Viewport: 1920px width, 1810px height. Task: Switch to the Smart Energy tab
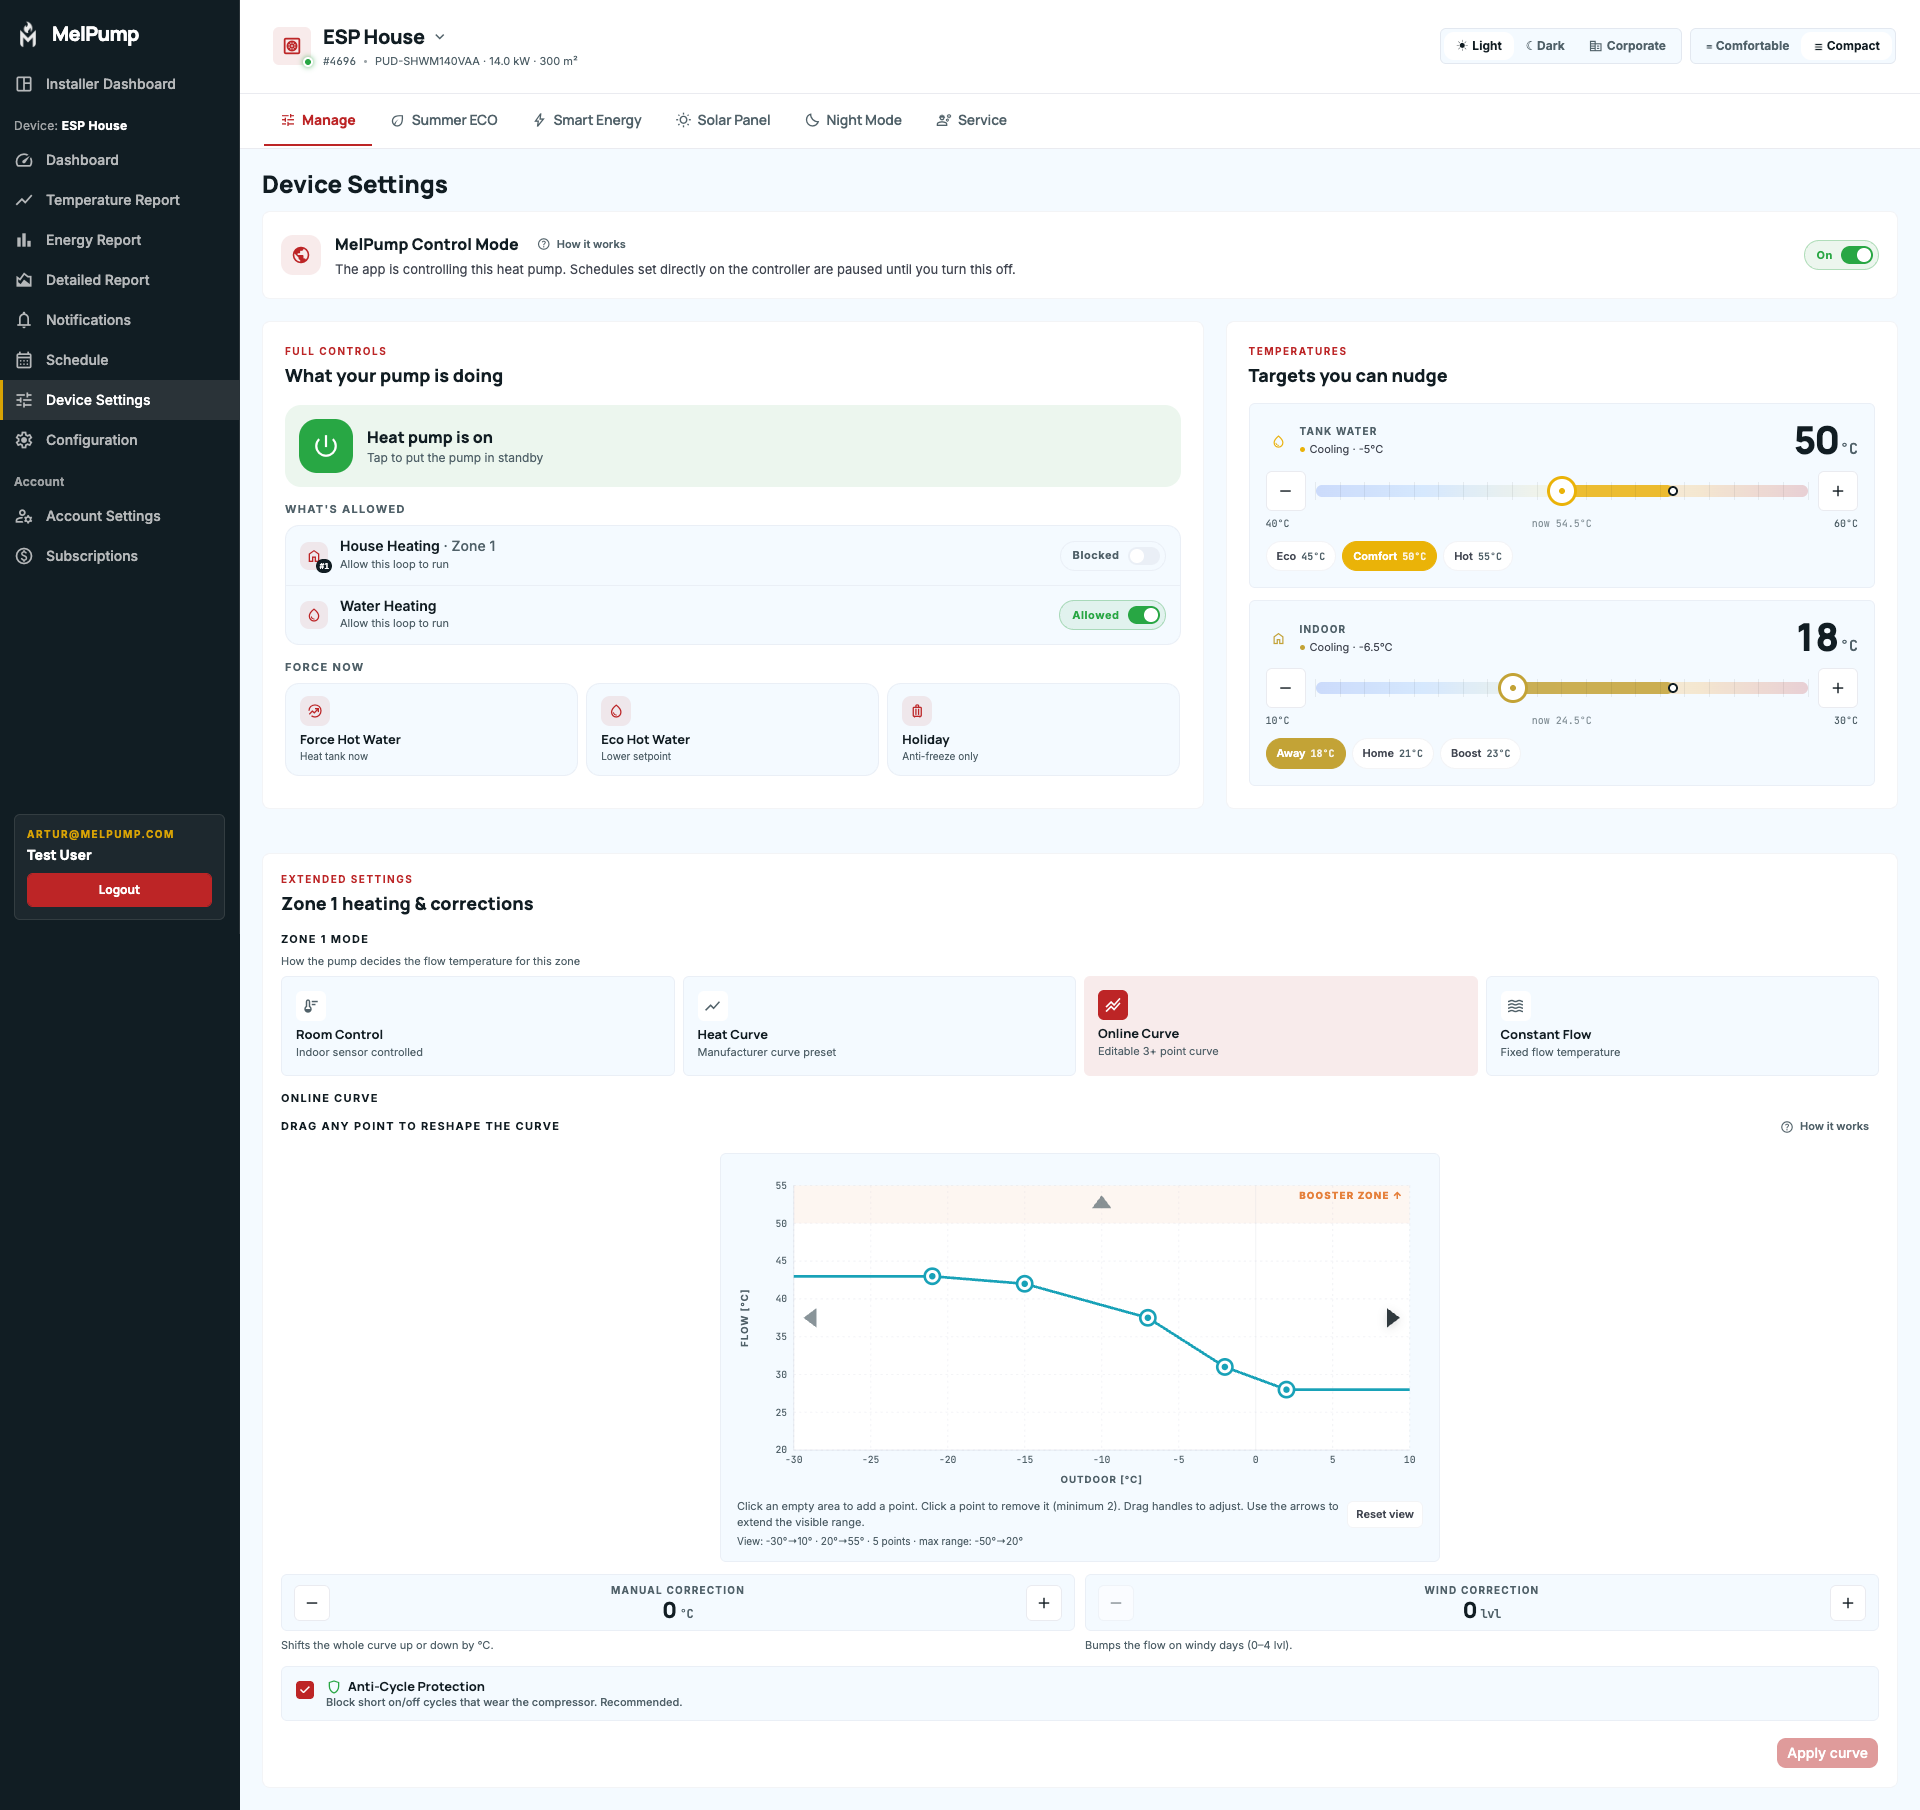pos(587,120)
